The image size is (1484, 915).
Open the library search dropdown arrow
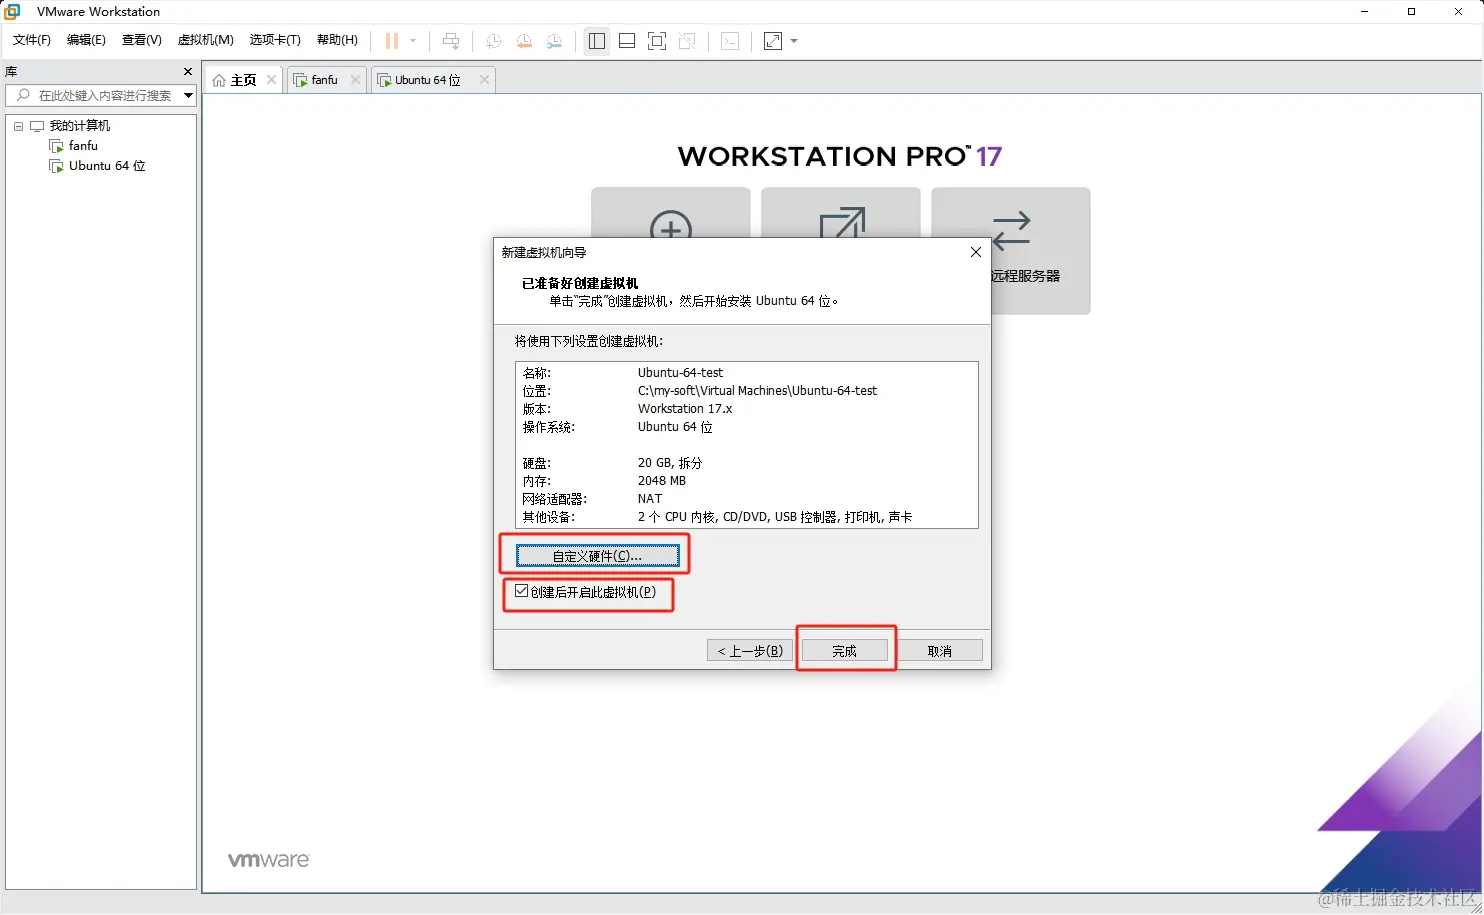188,95
